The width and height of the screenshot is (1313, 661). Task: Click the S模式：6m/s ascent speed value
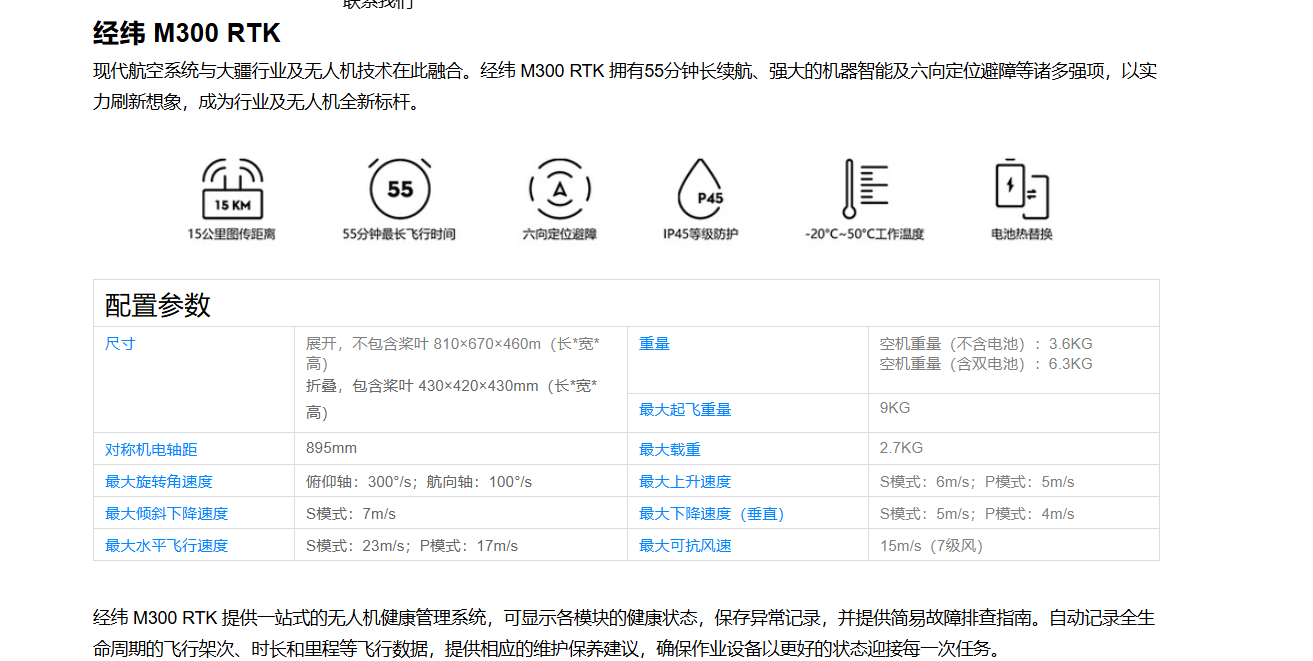click(x=977, y=482)
